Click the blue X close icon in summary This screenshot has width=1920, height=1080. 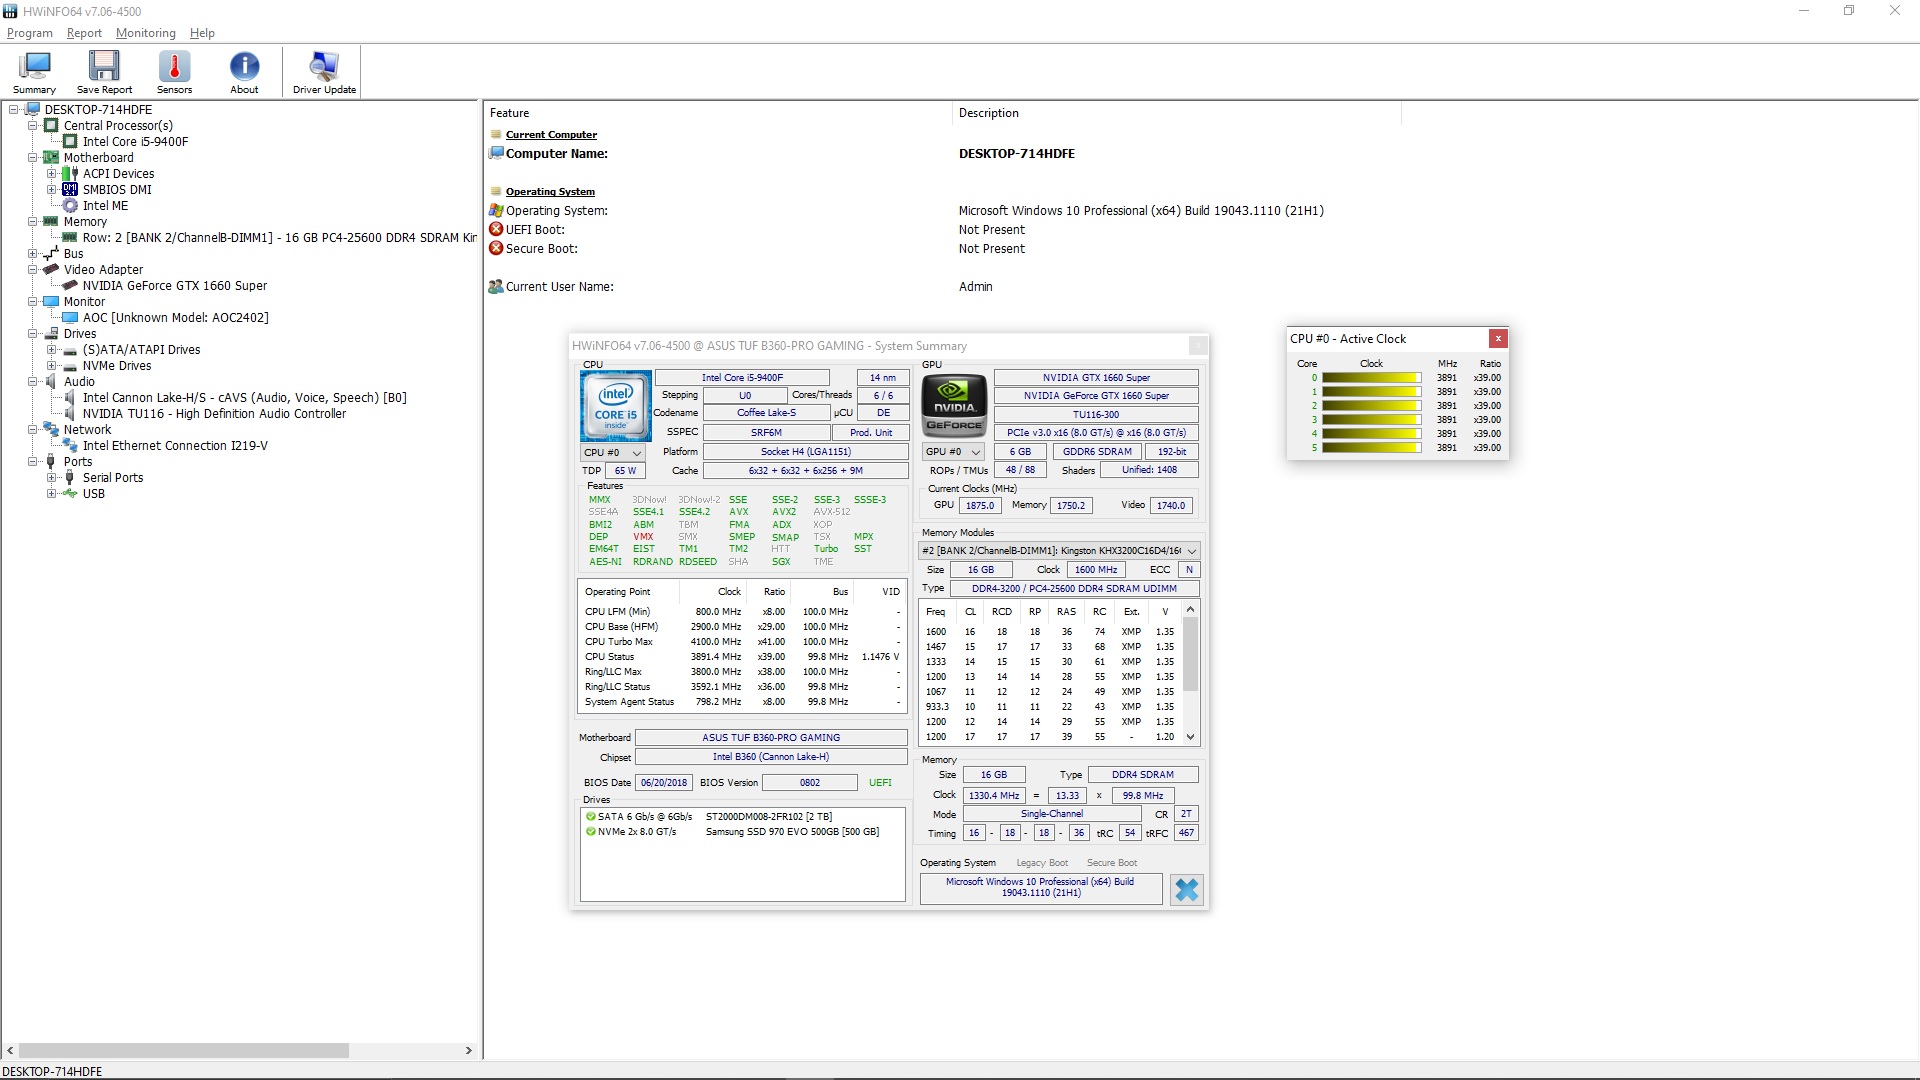pyautogui.click(x=1186, y=889)
